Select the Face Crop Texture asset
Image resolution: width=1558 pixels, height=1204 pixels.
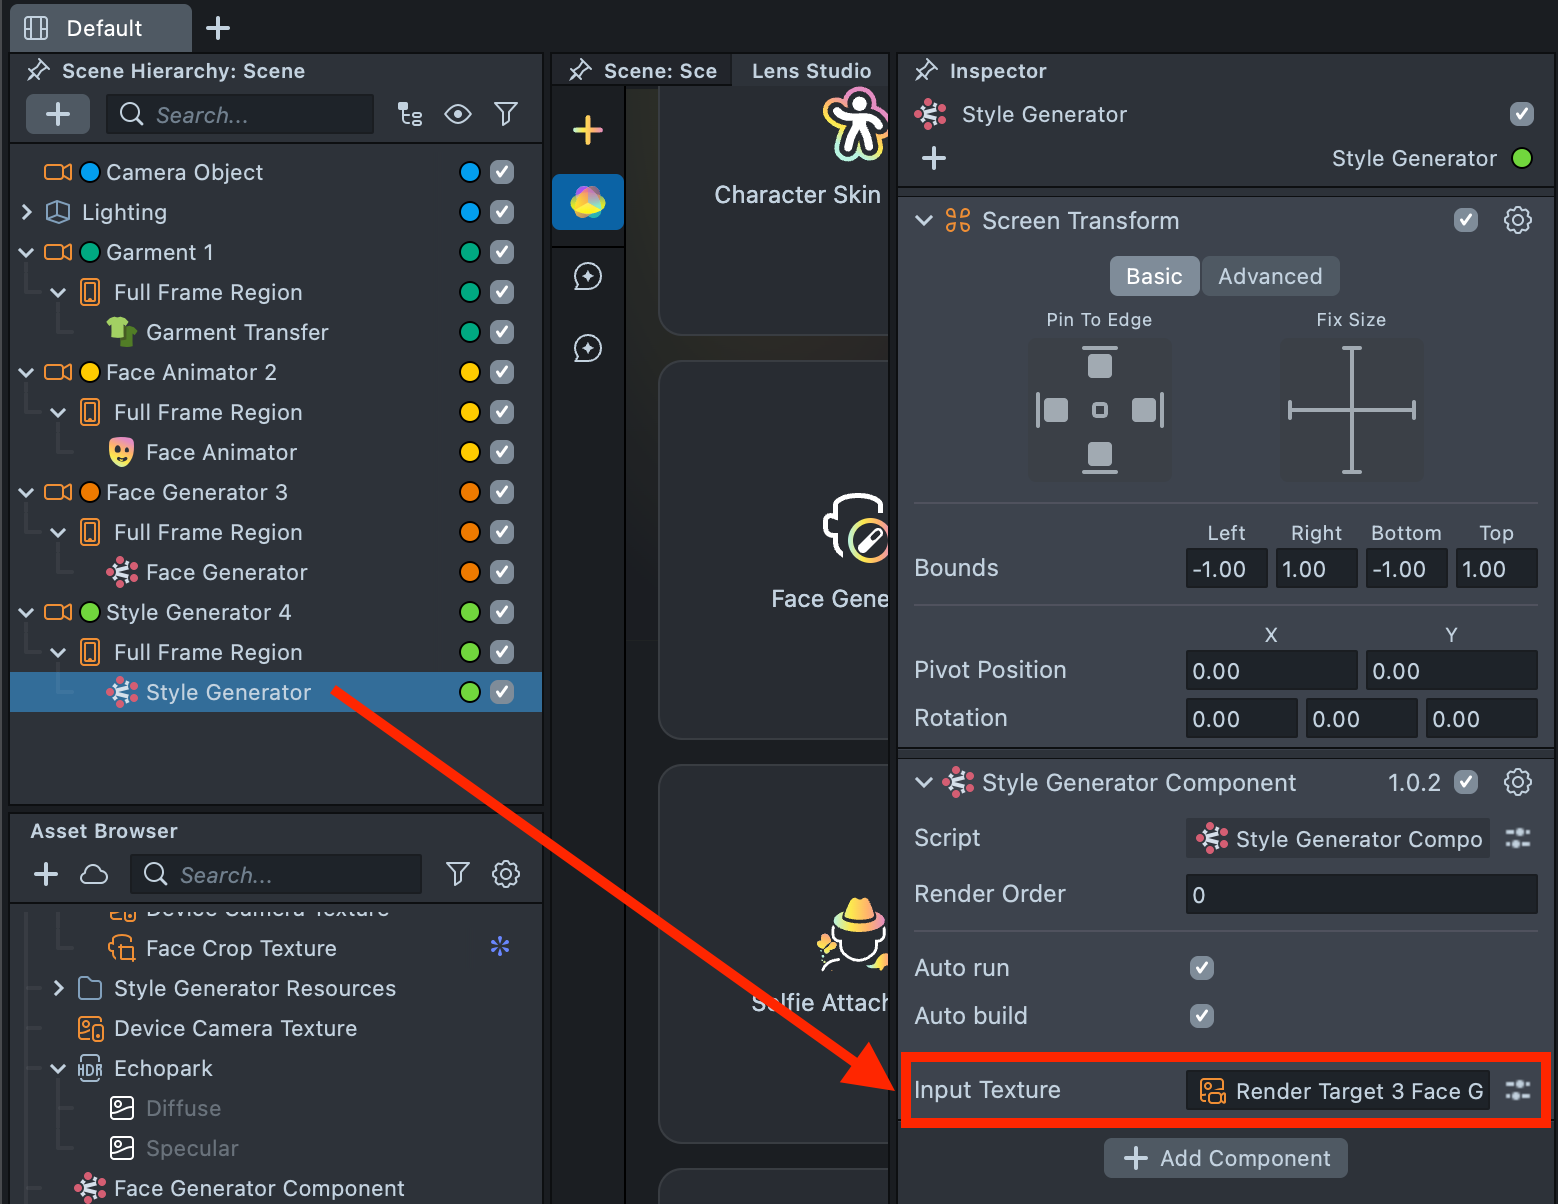coord(241,948)
